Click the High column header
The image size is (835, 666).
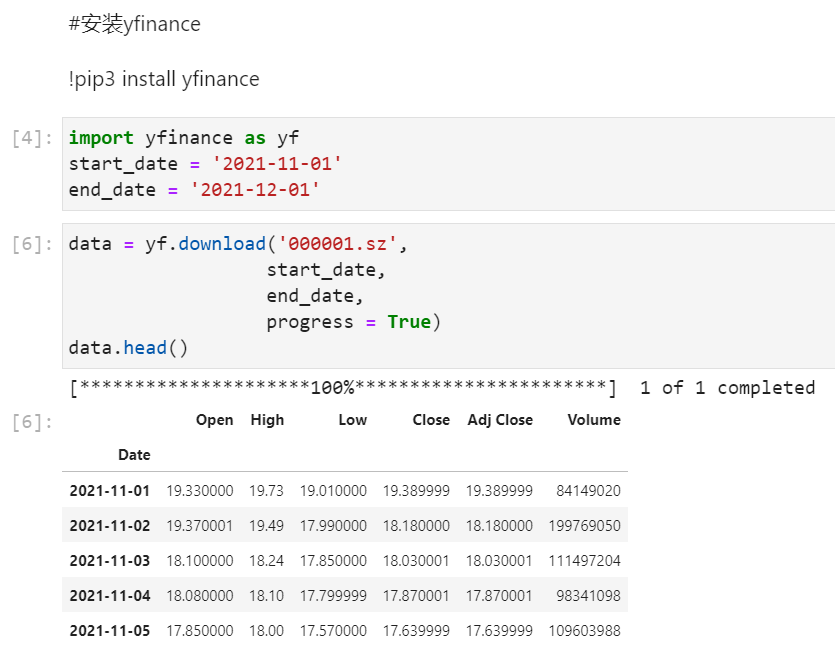267,420
